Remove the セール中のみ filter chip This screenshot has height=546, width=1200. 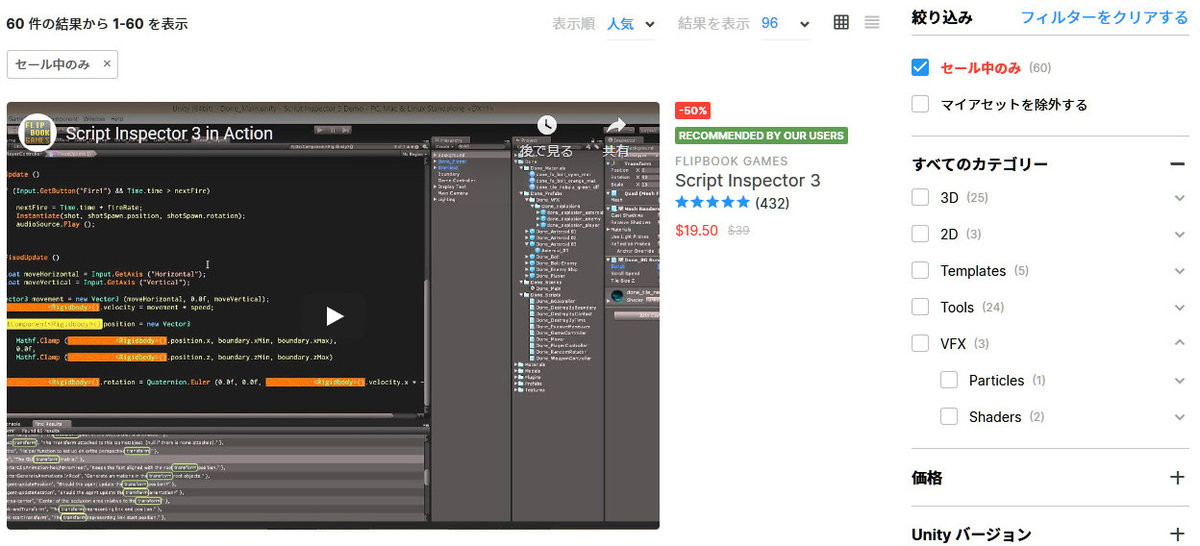107,64
